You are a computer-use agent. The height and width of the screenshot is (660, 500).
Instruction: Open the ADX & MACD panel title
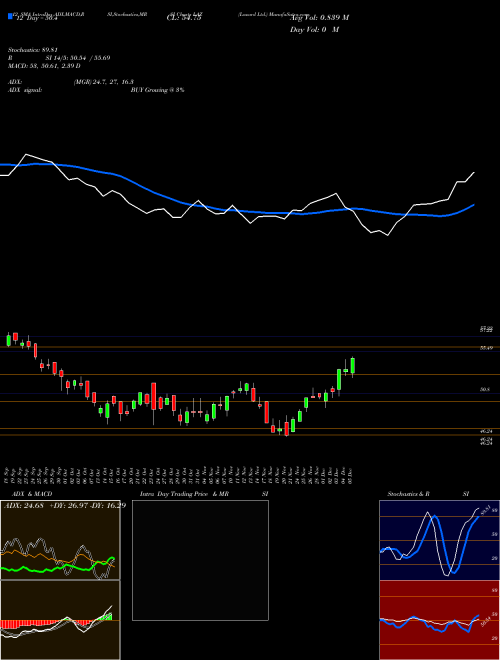click(x=32, y=494)
